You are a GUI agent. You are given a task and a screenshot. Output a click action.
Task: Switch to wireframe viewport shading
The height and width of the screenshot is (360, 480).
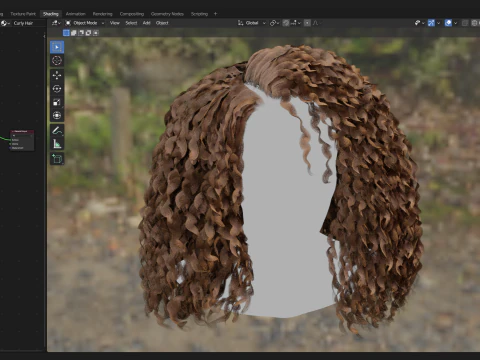click(x=475, y=23)
